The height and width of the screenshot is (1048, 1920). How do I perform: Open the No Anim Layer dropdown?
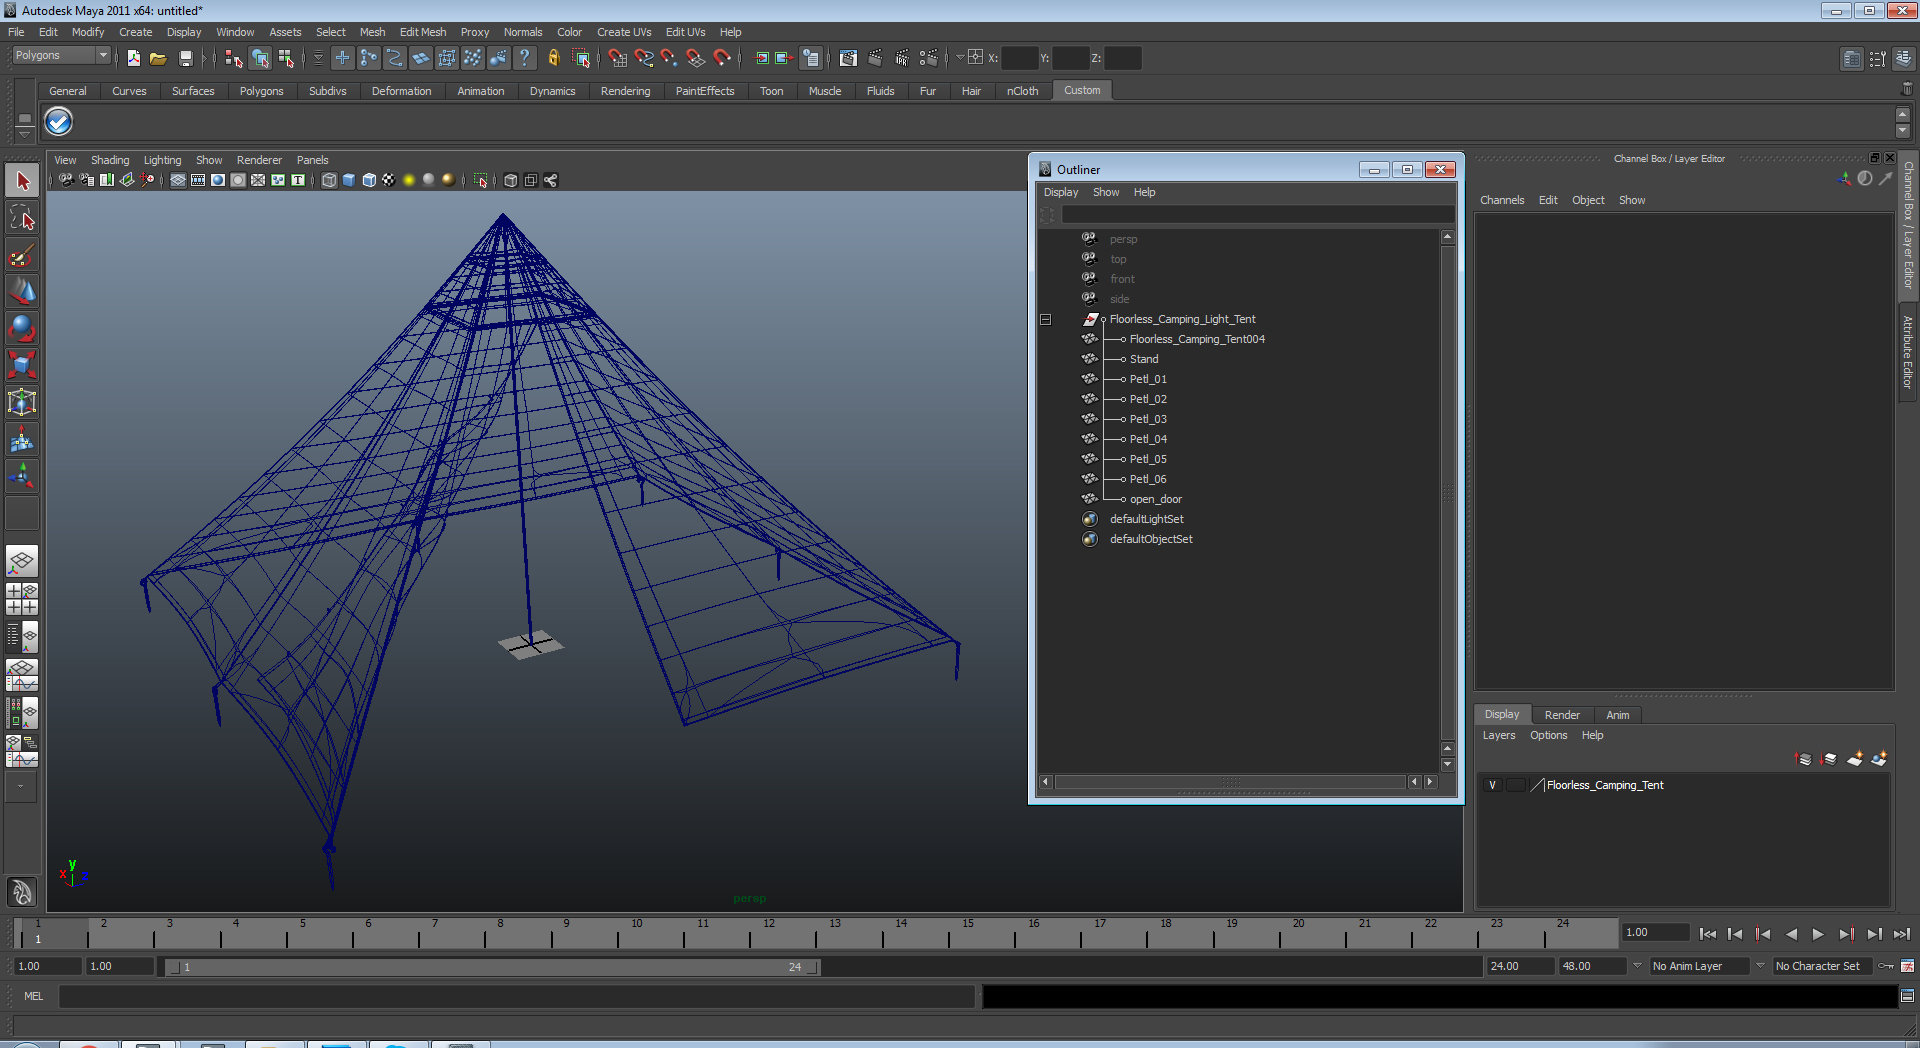(1699, 966)
